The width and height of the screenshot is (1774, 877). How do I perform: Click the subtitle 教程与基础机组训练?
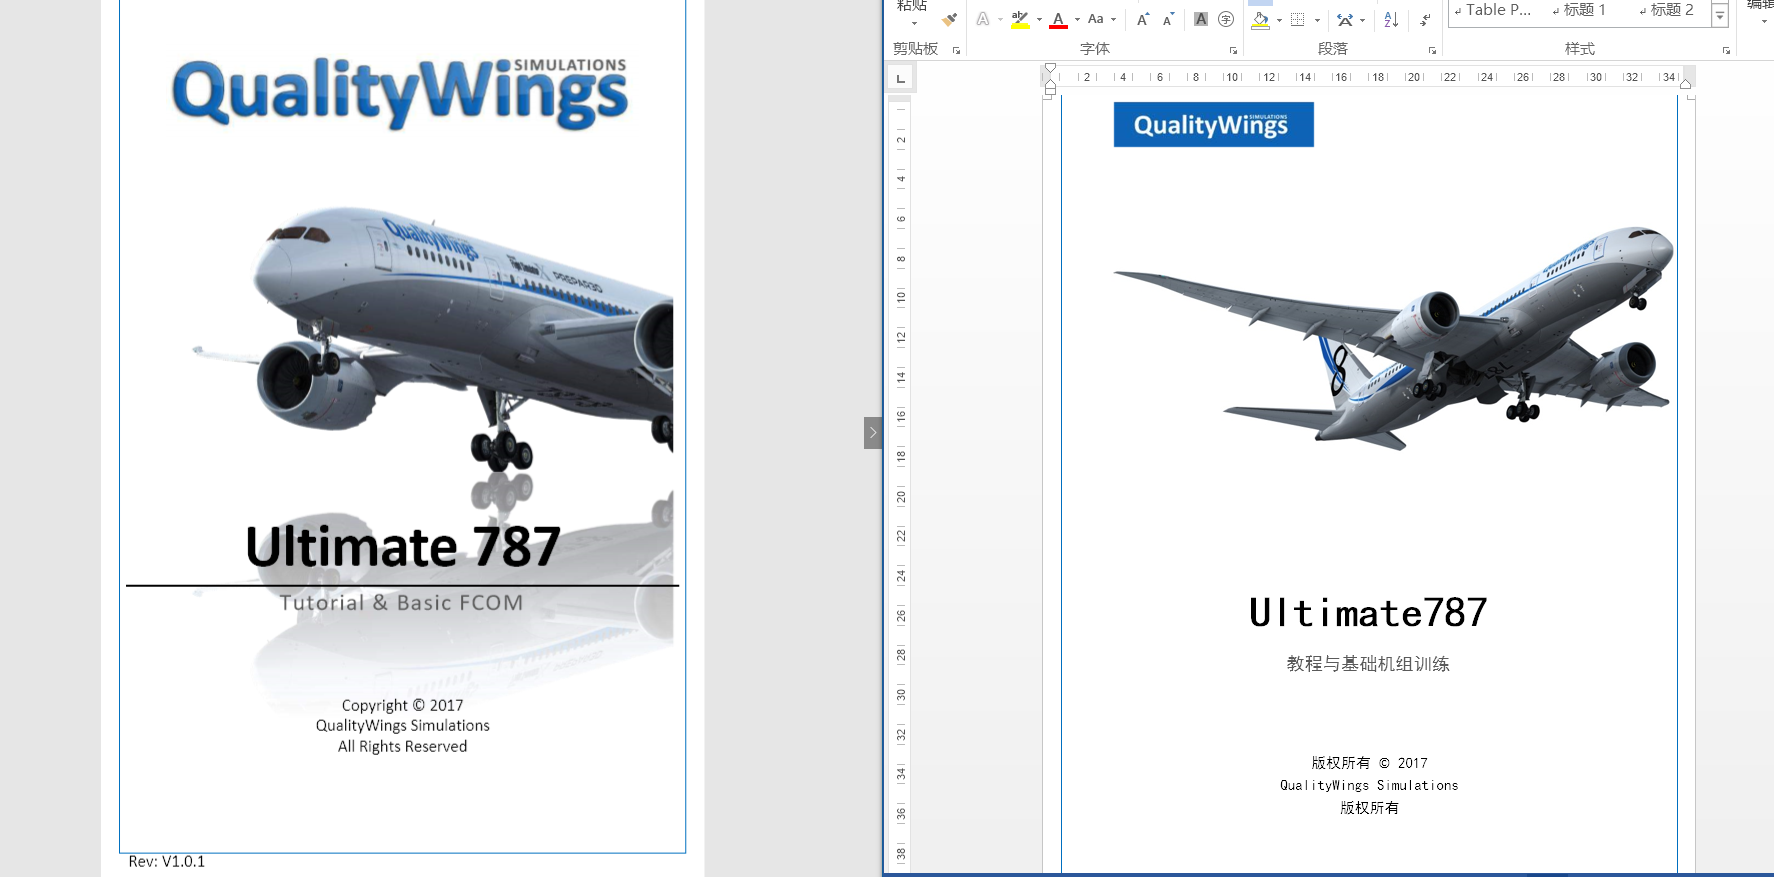pos(1368,664)
